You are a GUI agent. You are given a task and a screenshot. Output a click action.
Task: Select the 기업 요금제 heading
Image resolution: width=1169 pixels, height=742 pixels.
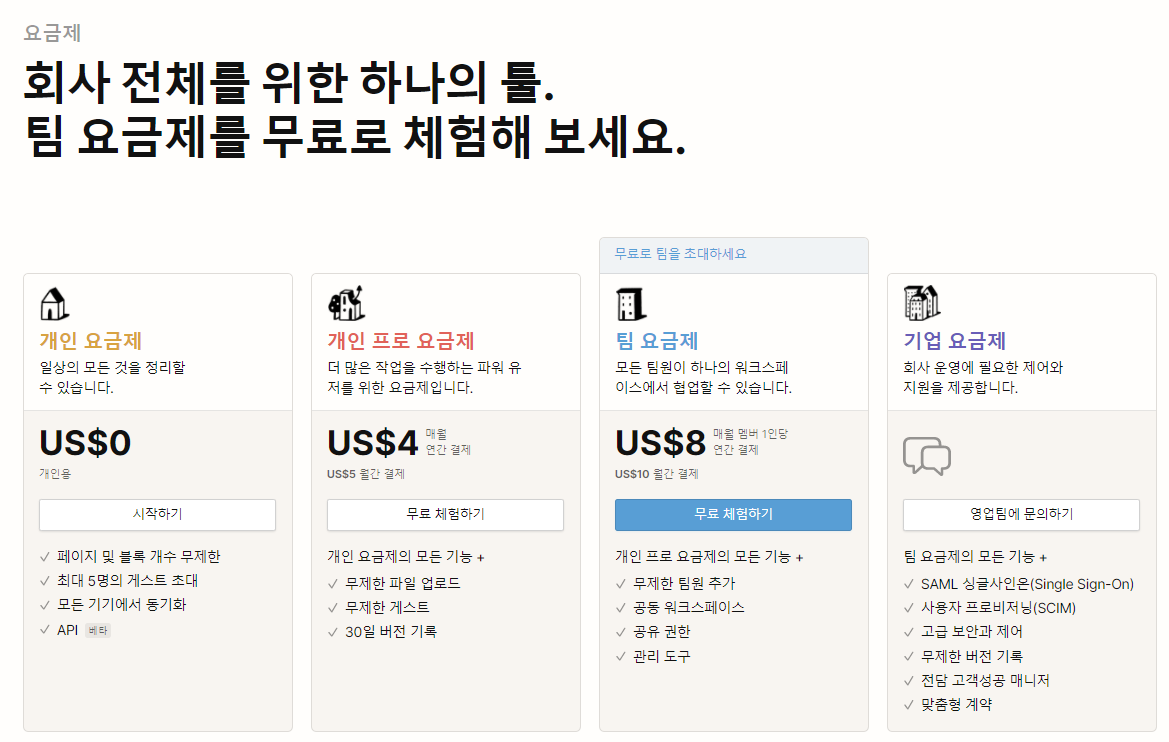click(x=952, y=339)
